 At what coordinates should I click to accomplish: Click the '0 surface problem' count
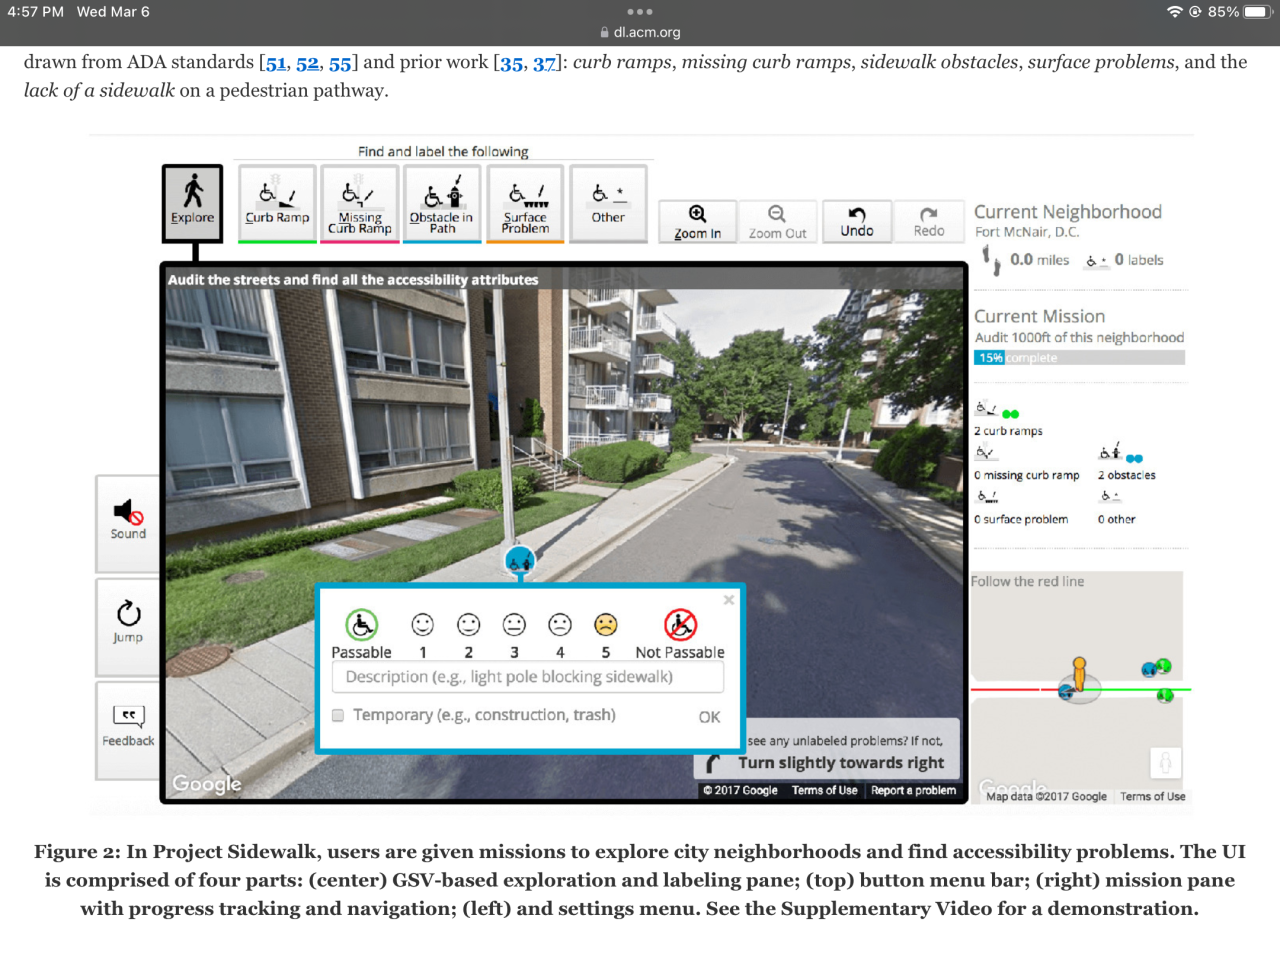[1021, 519]
